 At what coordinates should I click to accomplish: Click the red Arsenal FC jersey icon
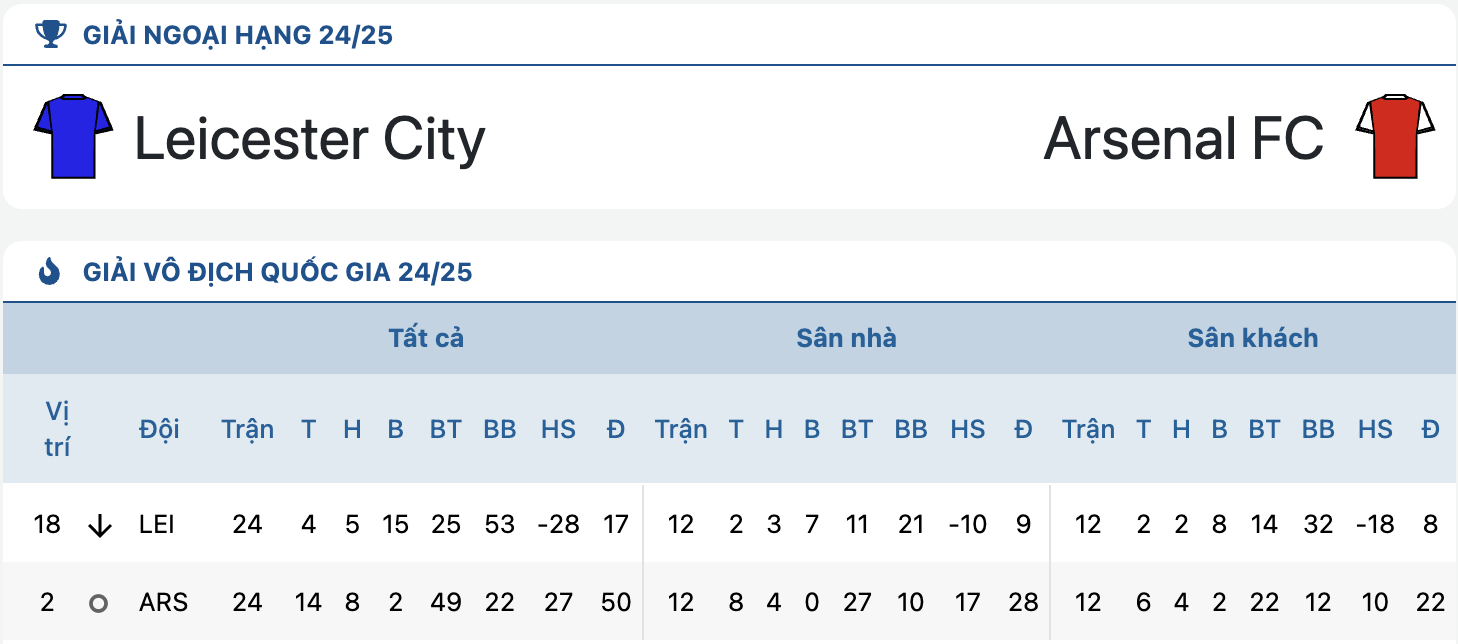click(x=1395, y=137)
